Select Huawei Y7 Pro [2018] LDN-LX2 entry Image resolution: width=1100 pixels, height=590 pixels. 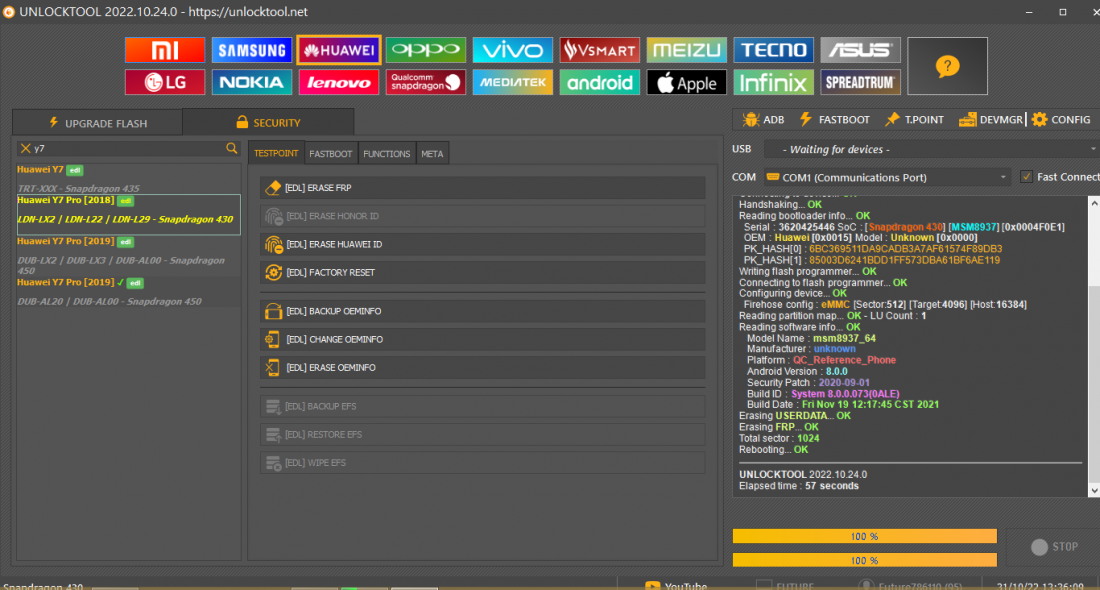128,214
